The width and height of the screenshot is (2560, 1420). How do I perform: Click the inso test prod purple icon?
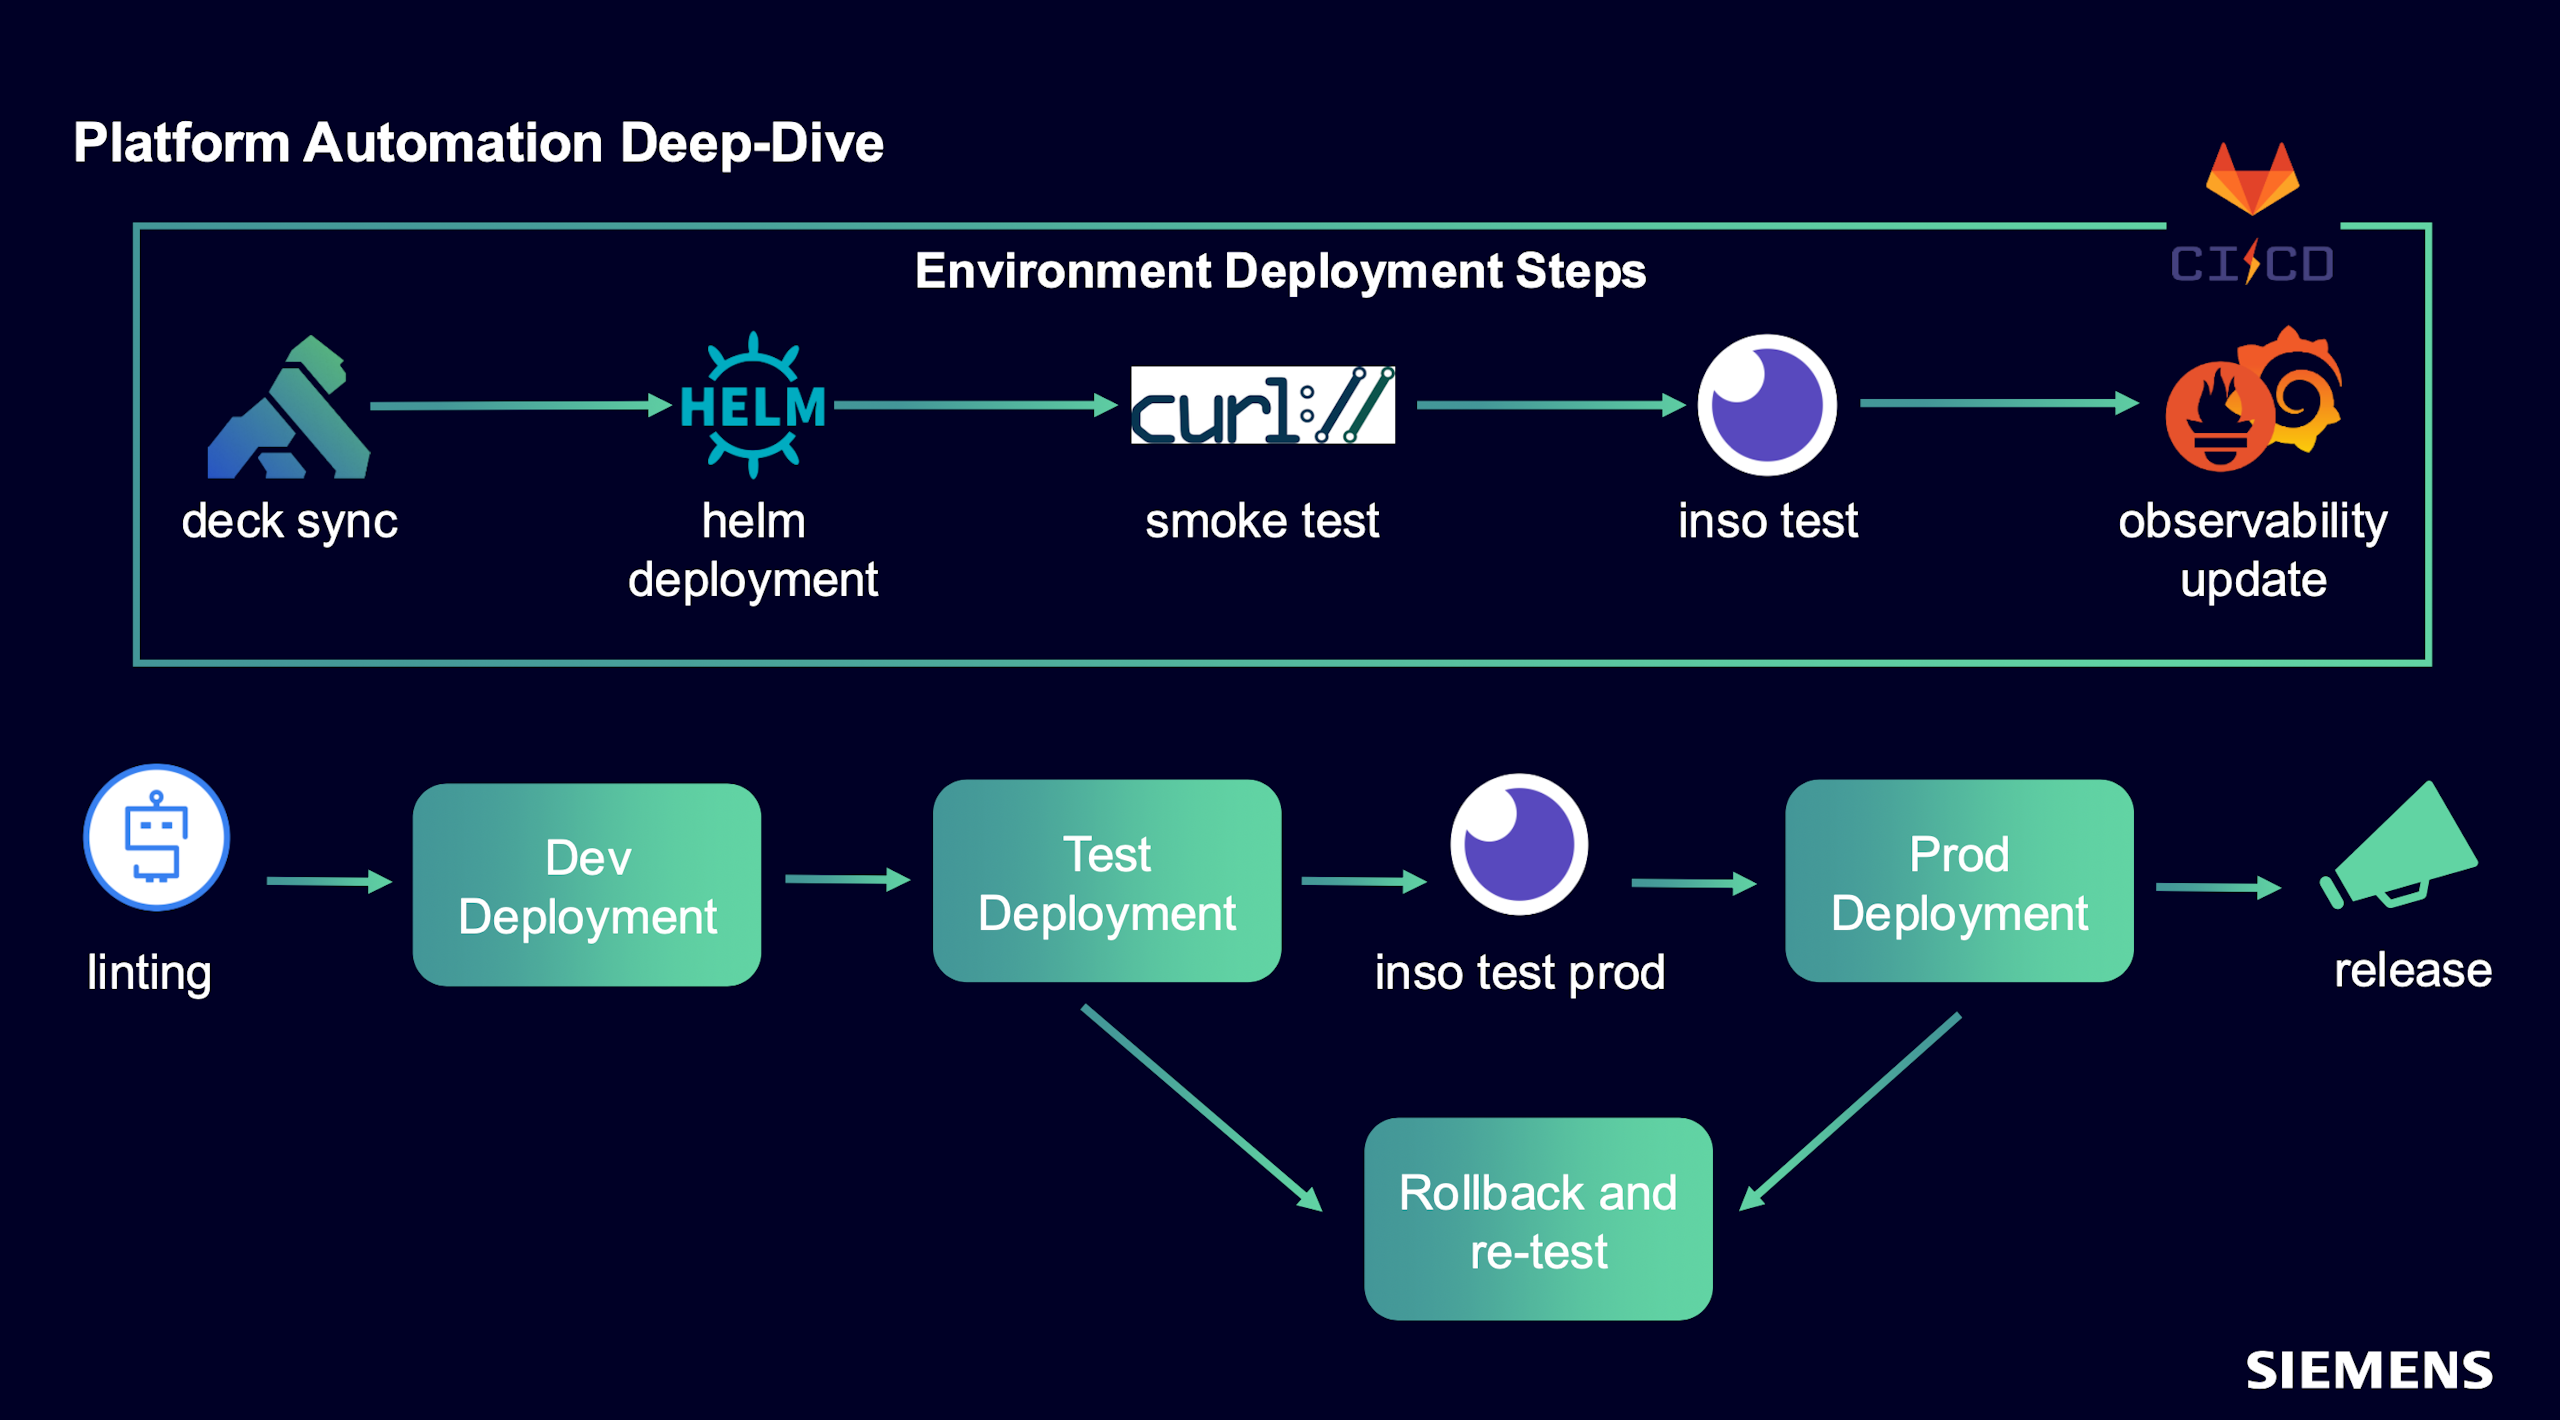[x=1519, y=845]
